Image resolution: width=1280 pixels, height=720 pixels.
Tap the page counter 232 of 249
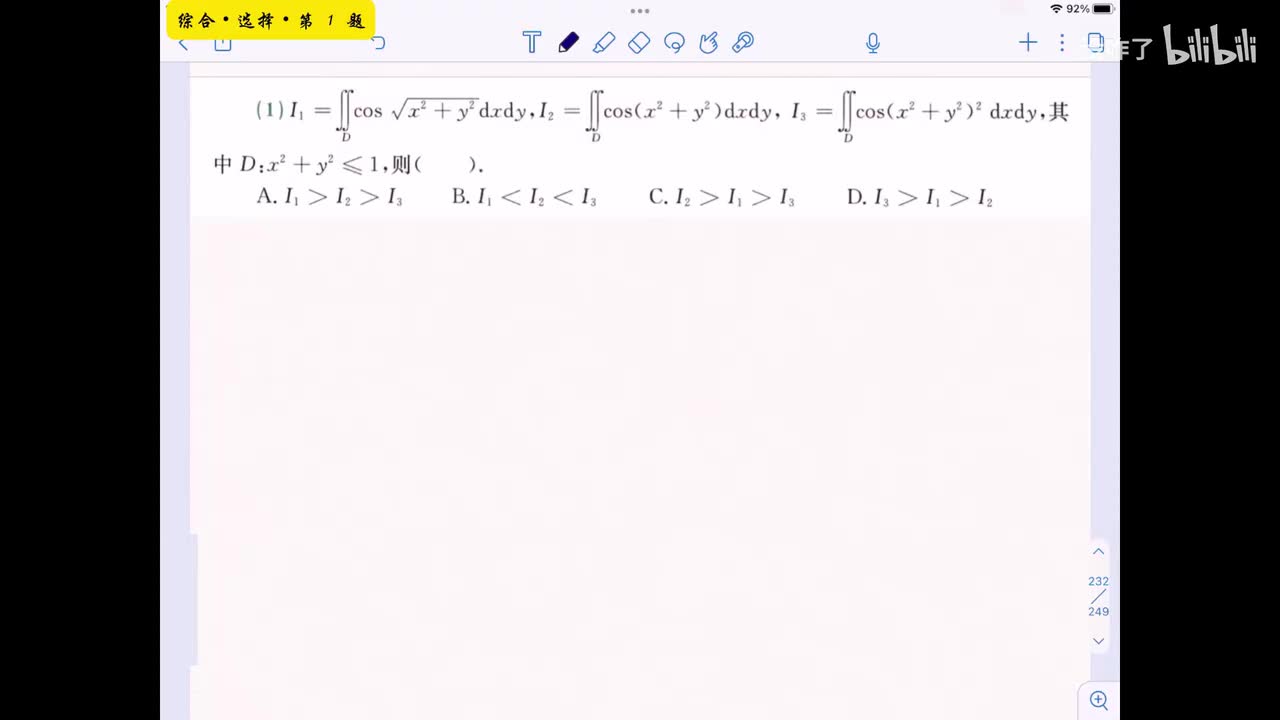1098,596
